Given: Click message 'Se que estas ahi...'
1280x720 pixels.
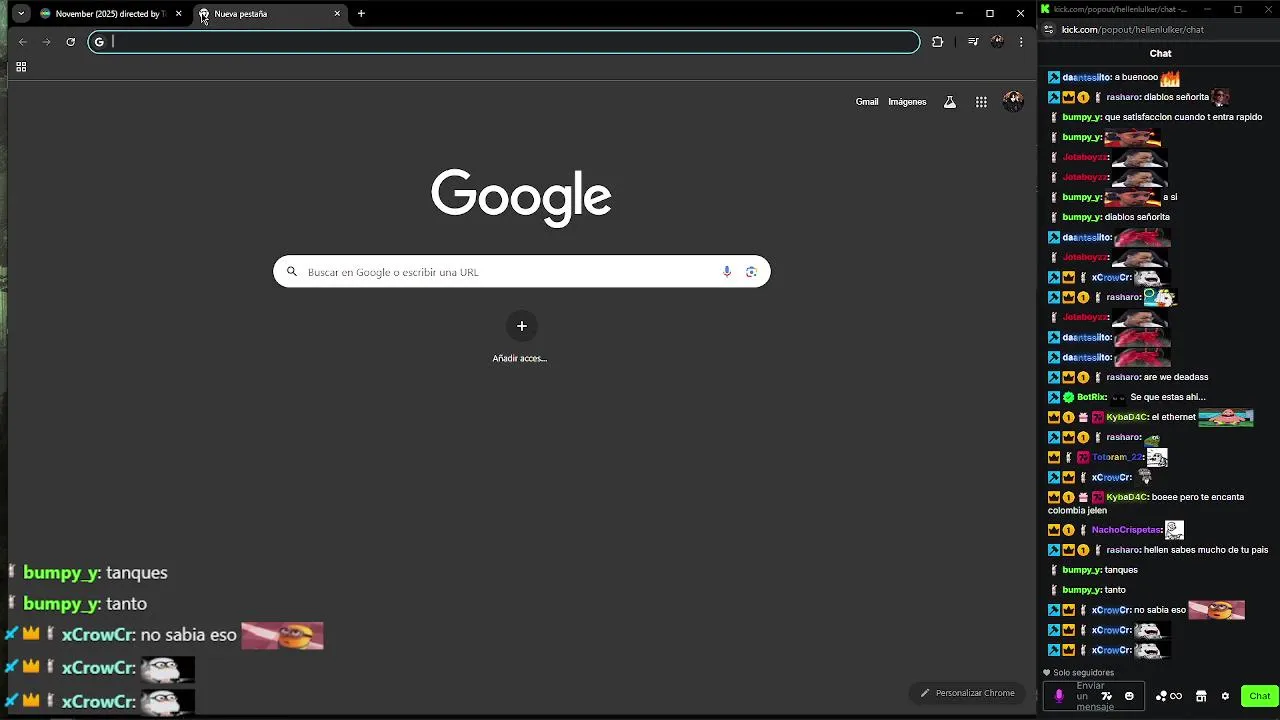Looking at the screenshot, I should pos(1168,397).
